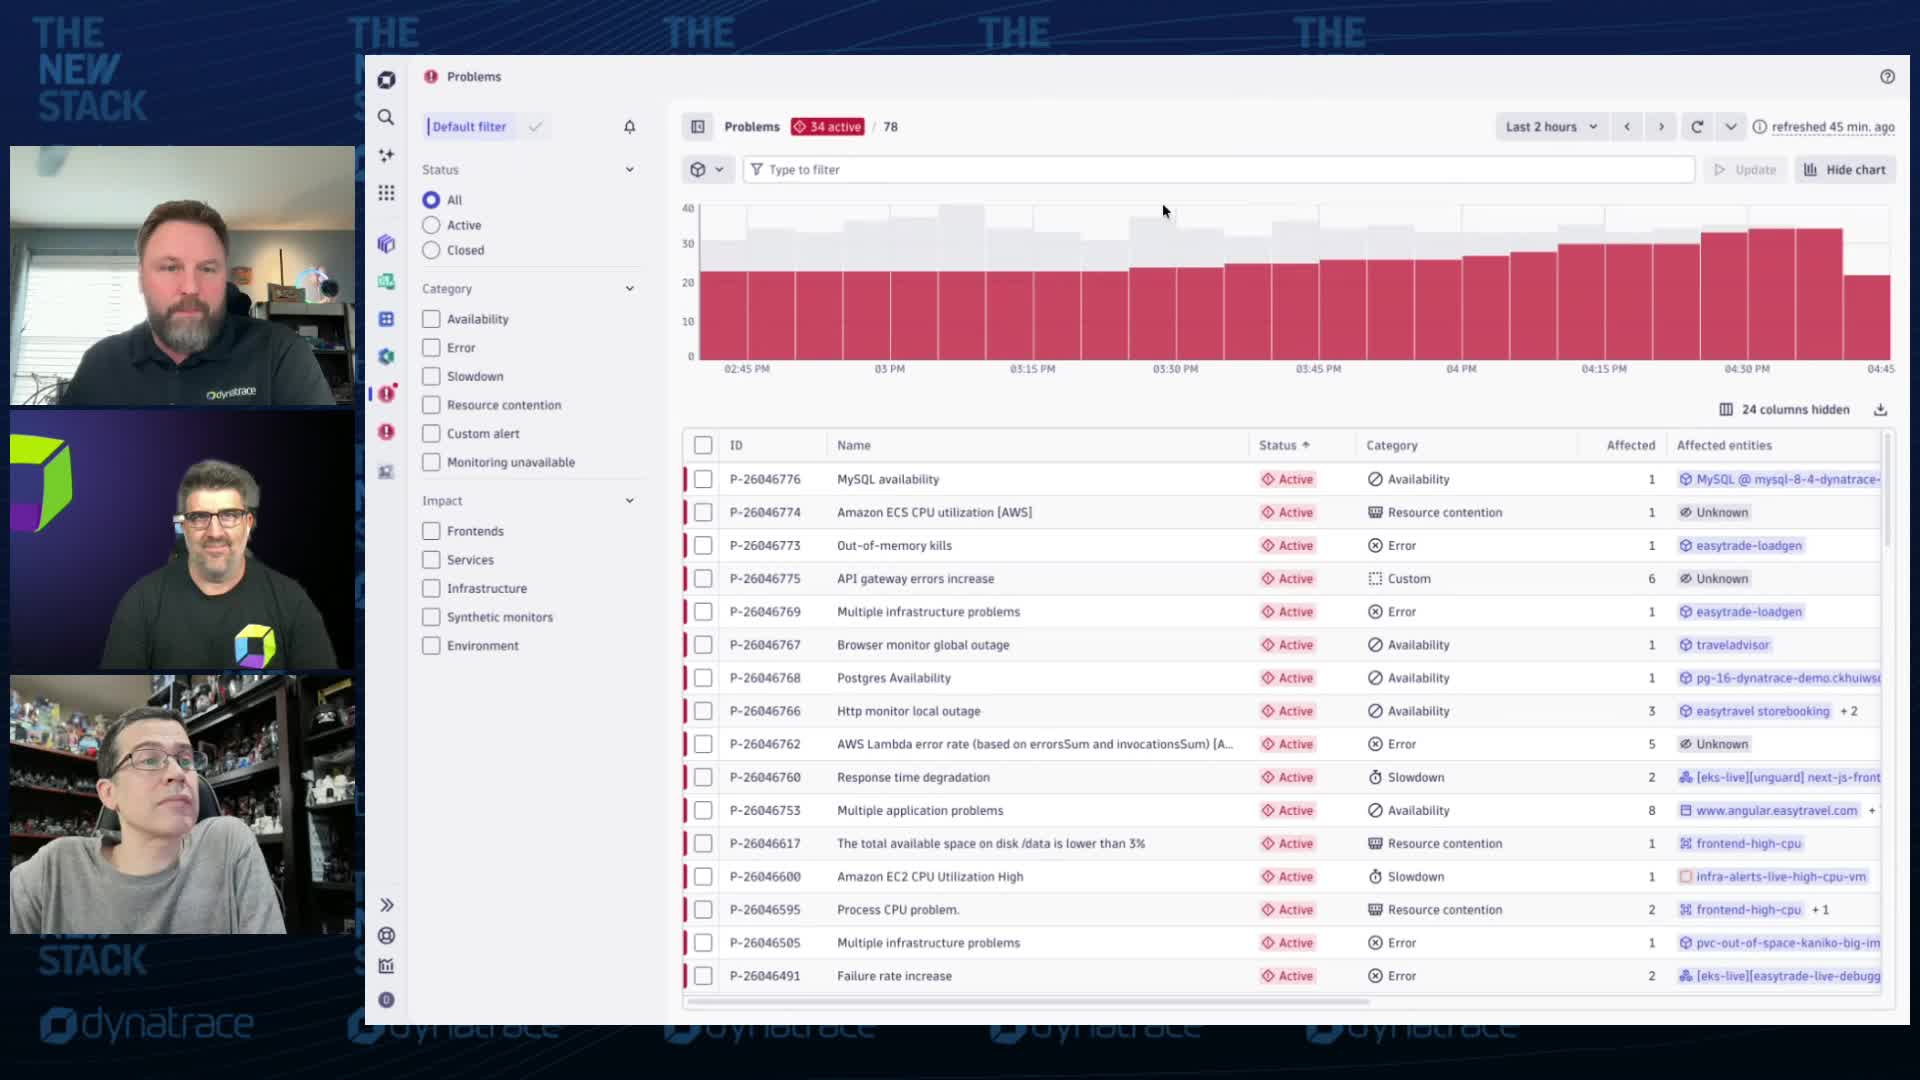Open the Last 2 hours timeframe dropdown
Screen dimensions: 1920x1080
(x=1551, y=127)
